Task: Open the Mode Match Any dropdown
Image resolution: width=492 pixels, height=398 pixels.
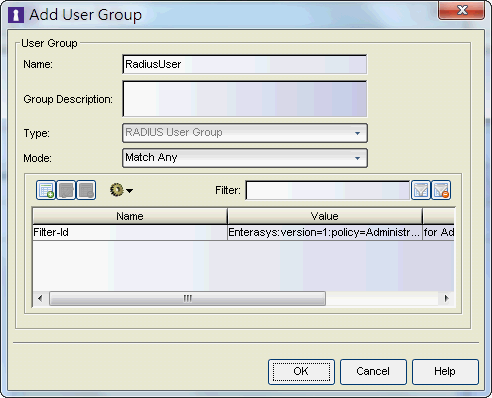Action: [x=245, y=158]
